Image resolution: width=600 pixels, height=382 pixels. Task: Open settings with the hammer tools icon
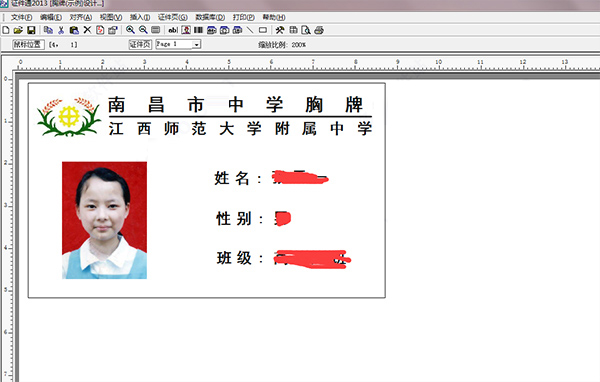click(280, 30)
